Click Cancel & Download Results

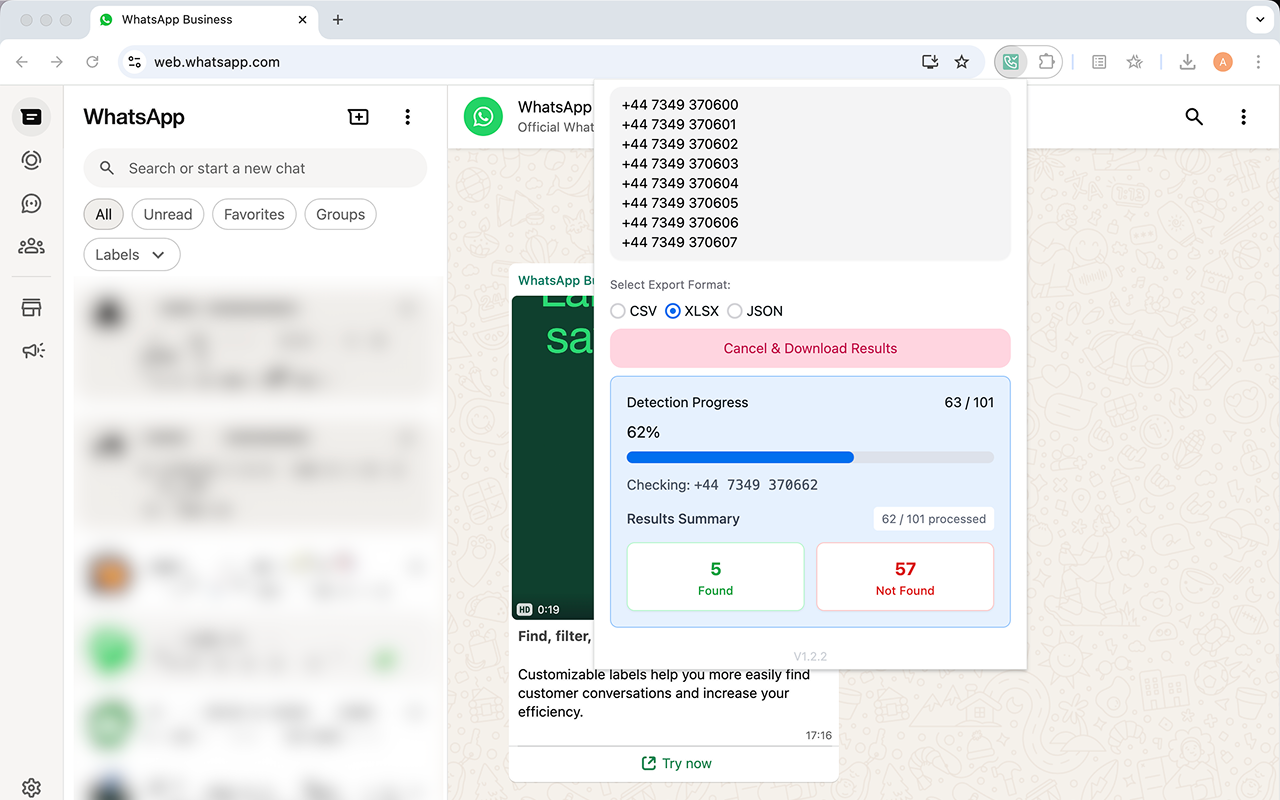point(810,348)
